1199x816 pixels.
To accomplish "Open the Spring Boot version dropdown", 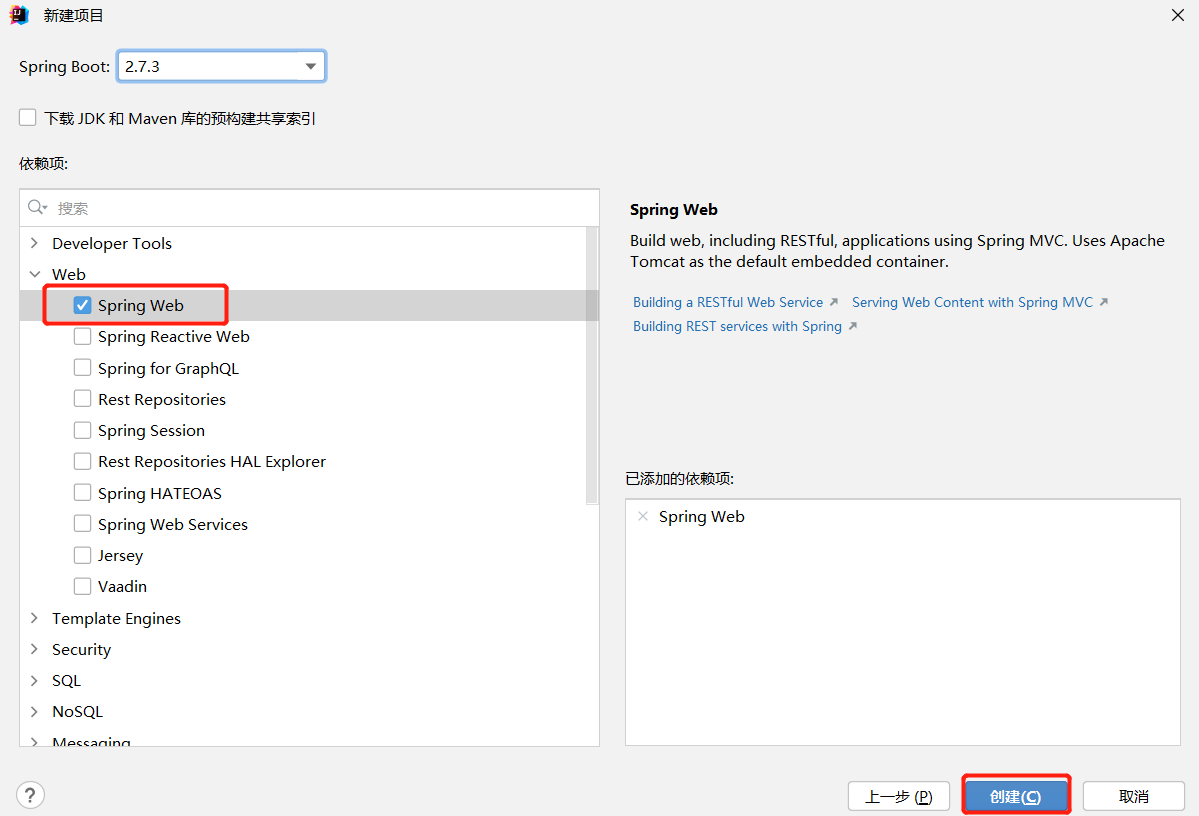I will click(x=311, y=67).
